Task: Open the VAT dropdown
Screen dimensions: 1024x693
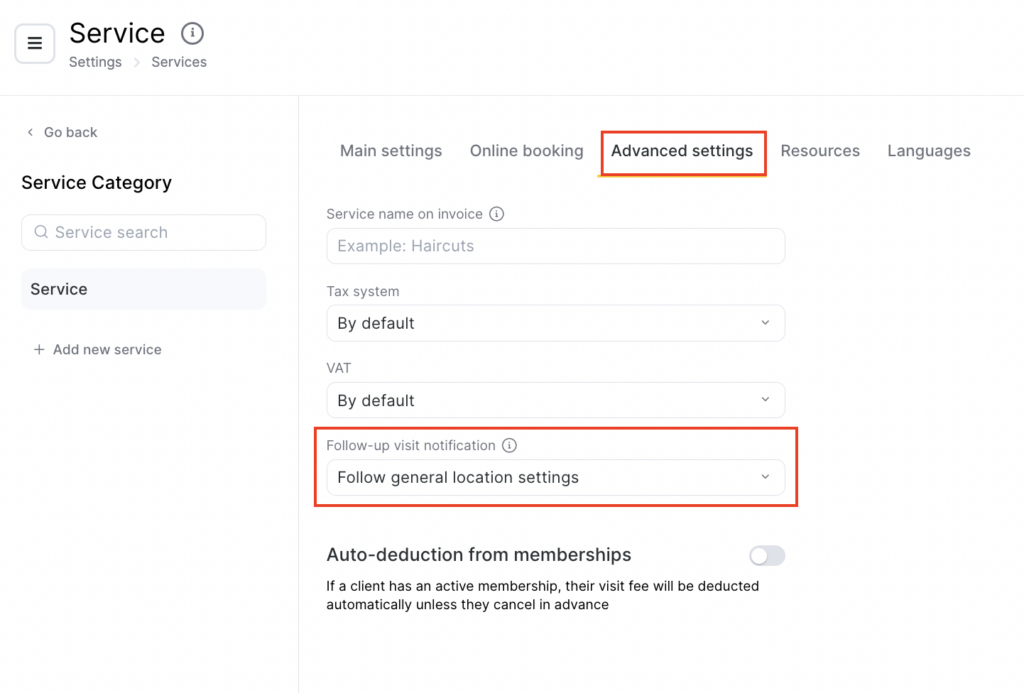Action: tap(555, 400)
